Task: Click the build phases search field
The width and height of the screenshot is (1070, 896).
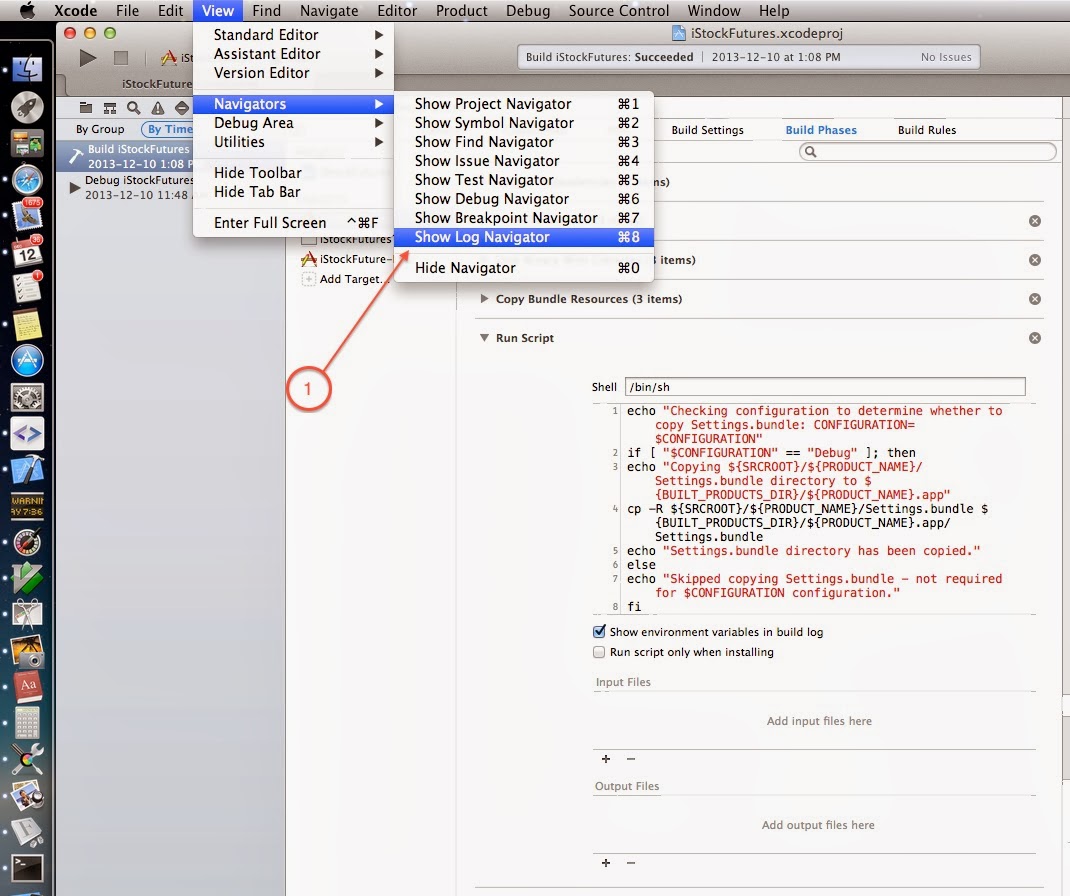Action: (928, 151)
